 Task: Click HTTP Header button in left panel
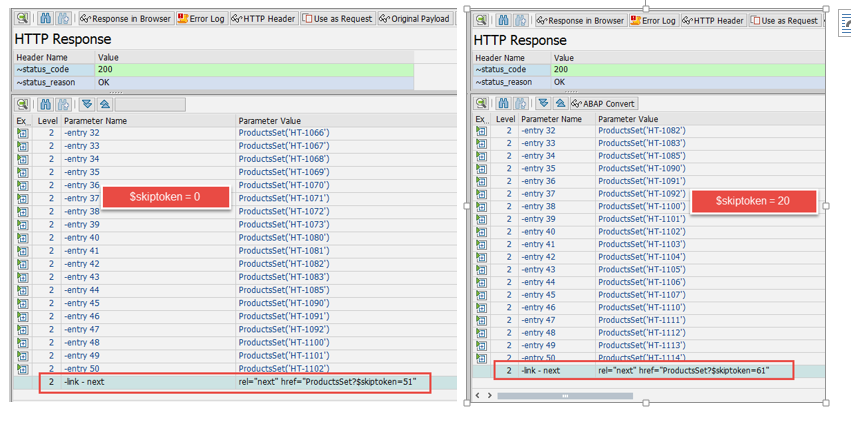(x=263, y=19)
